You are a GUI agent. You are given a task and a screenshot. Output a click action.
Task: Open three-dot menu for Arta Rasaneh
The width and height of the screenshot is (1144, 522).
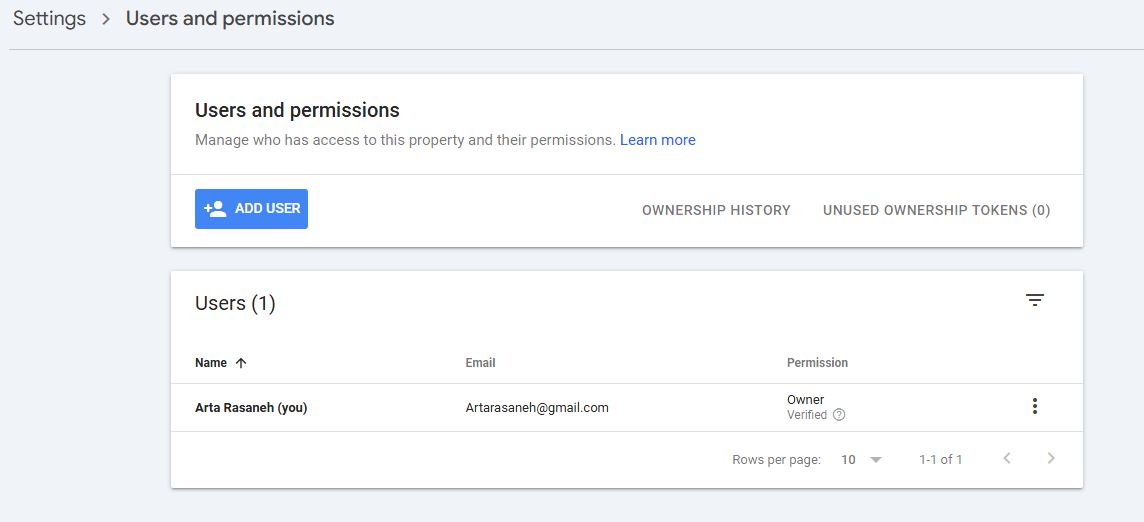coord(1035,406)
